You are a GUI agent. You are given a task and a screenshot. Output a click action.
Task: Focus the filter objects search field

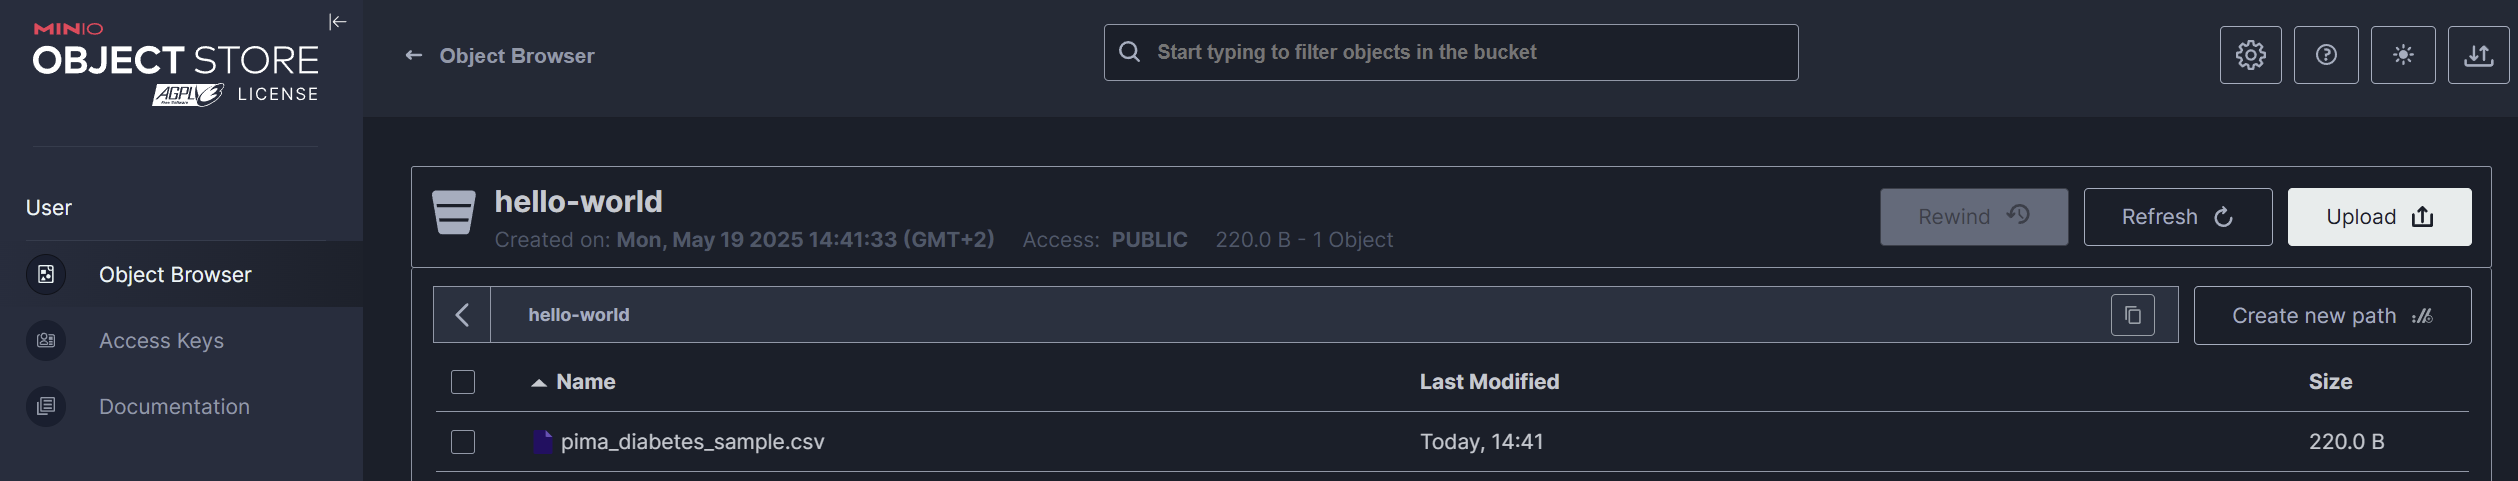tap(1450, 52)
